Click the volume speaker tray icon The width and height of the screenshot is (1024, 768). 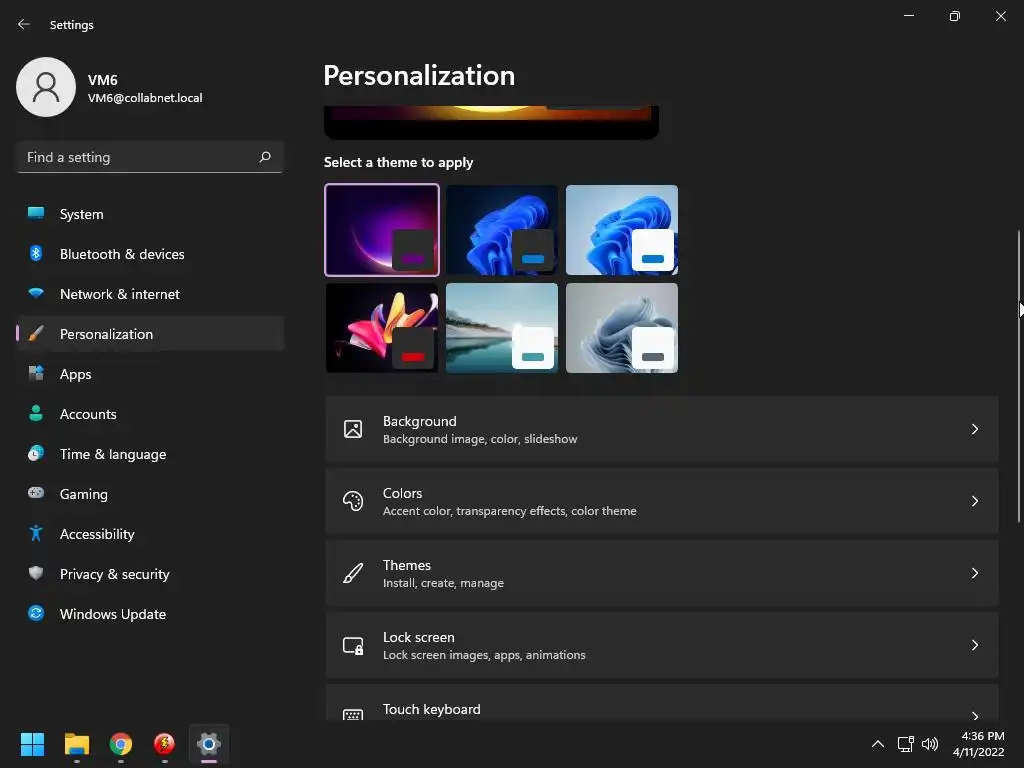pos(930,744)
